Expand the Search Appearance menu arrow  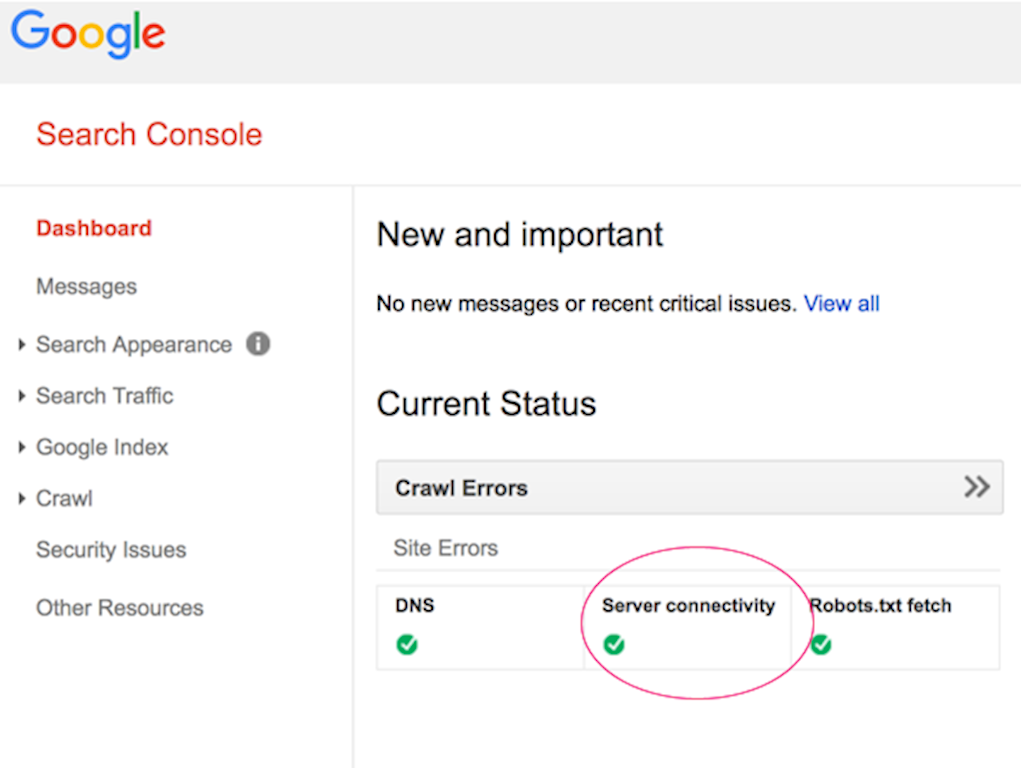point(22,345)
